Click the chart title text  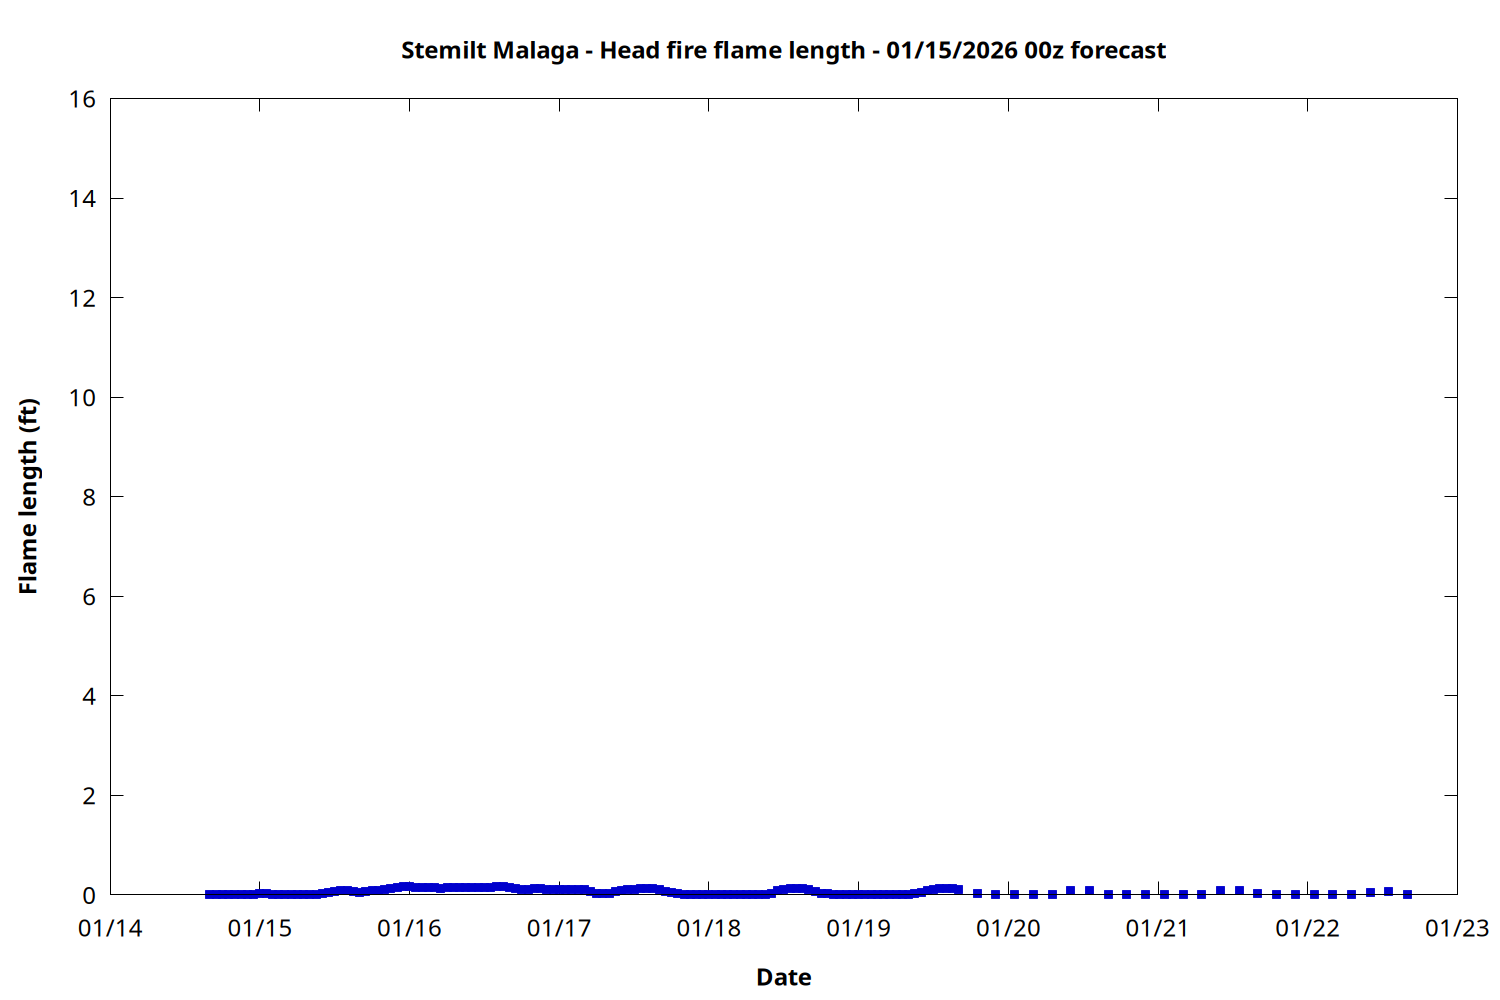tap(783, 50)
